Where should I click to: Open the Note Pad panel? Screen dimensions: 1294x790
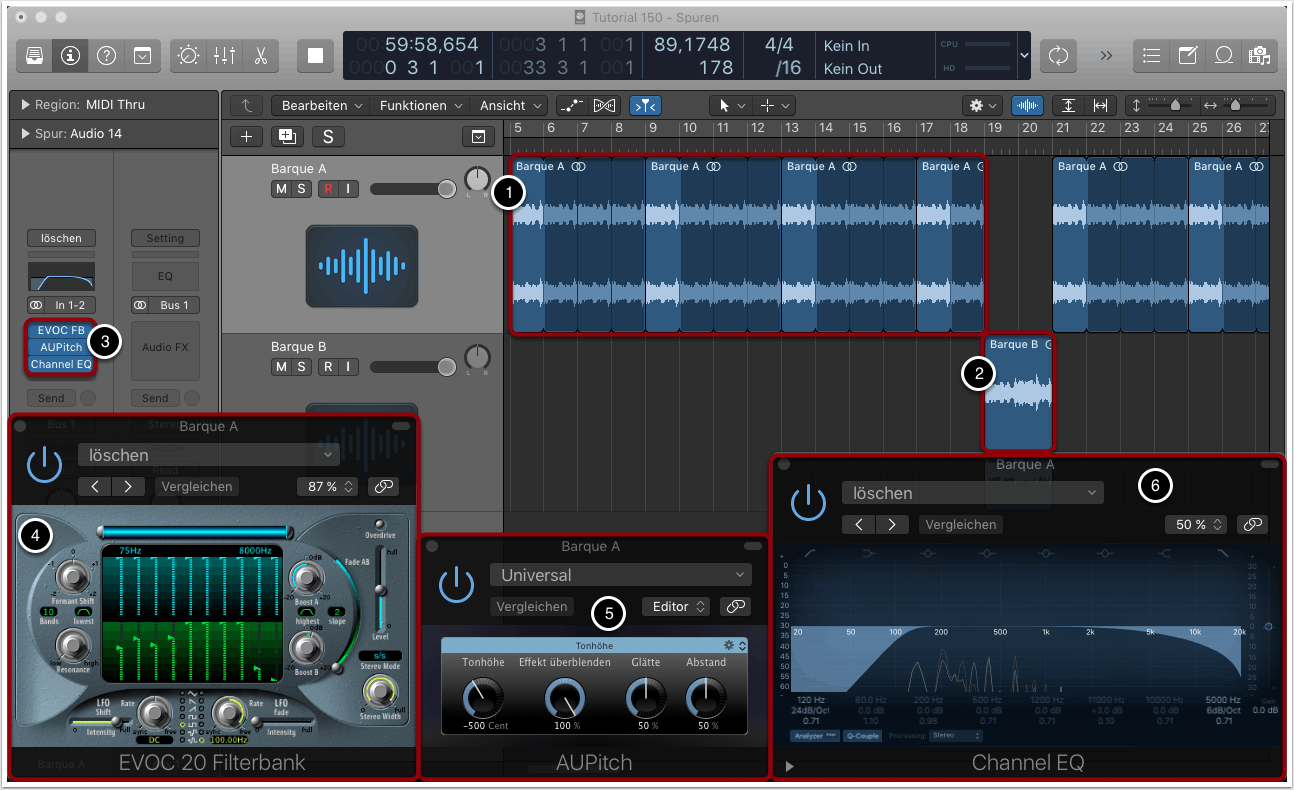[x=1187, y=55]
